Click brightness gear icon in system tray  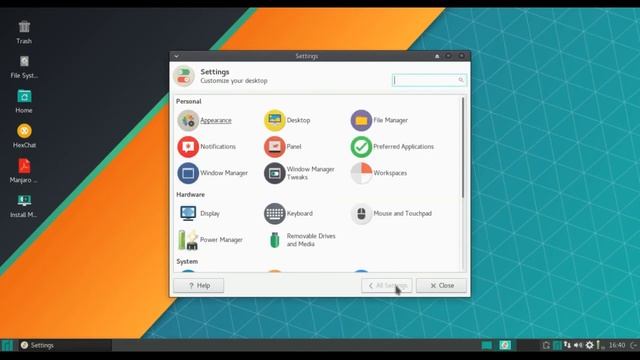589,345
